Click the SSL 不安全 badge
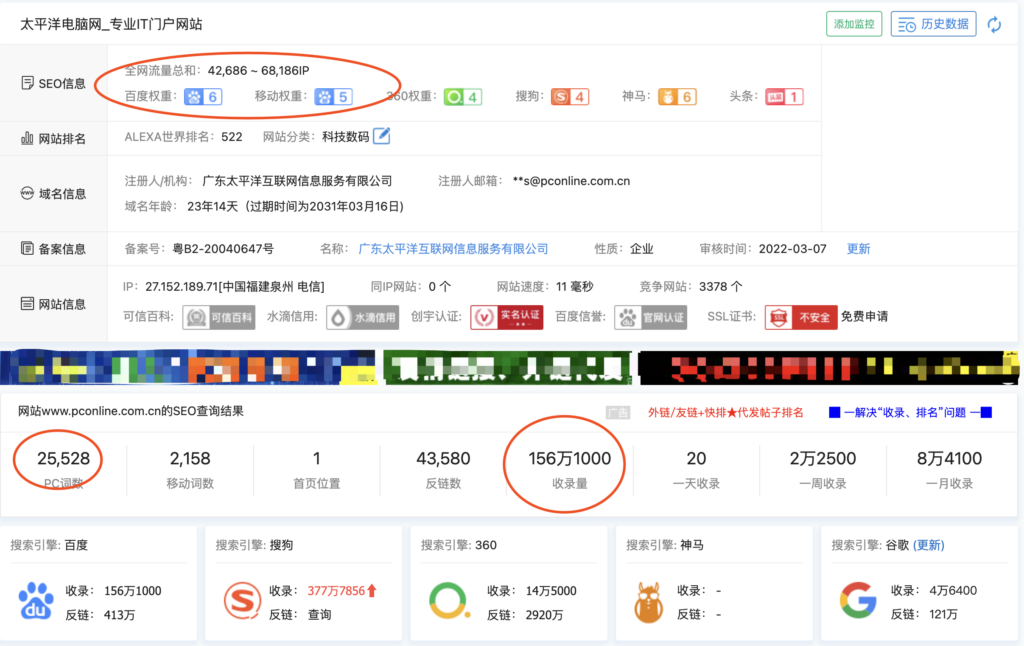1024x646 pixels. (801, 317)
